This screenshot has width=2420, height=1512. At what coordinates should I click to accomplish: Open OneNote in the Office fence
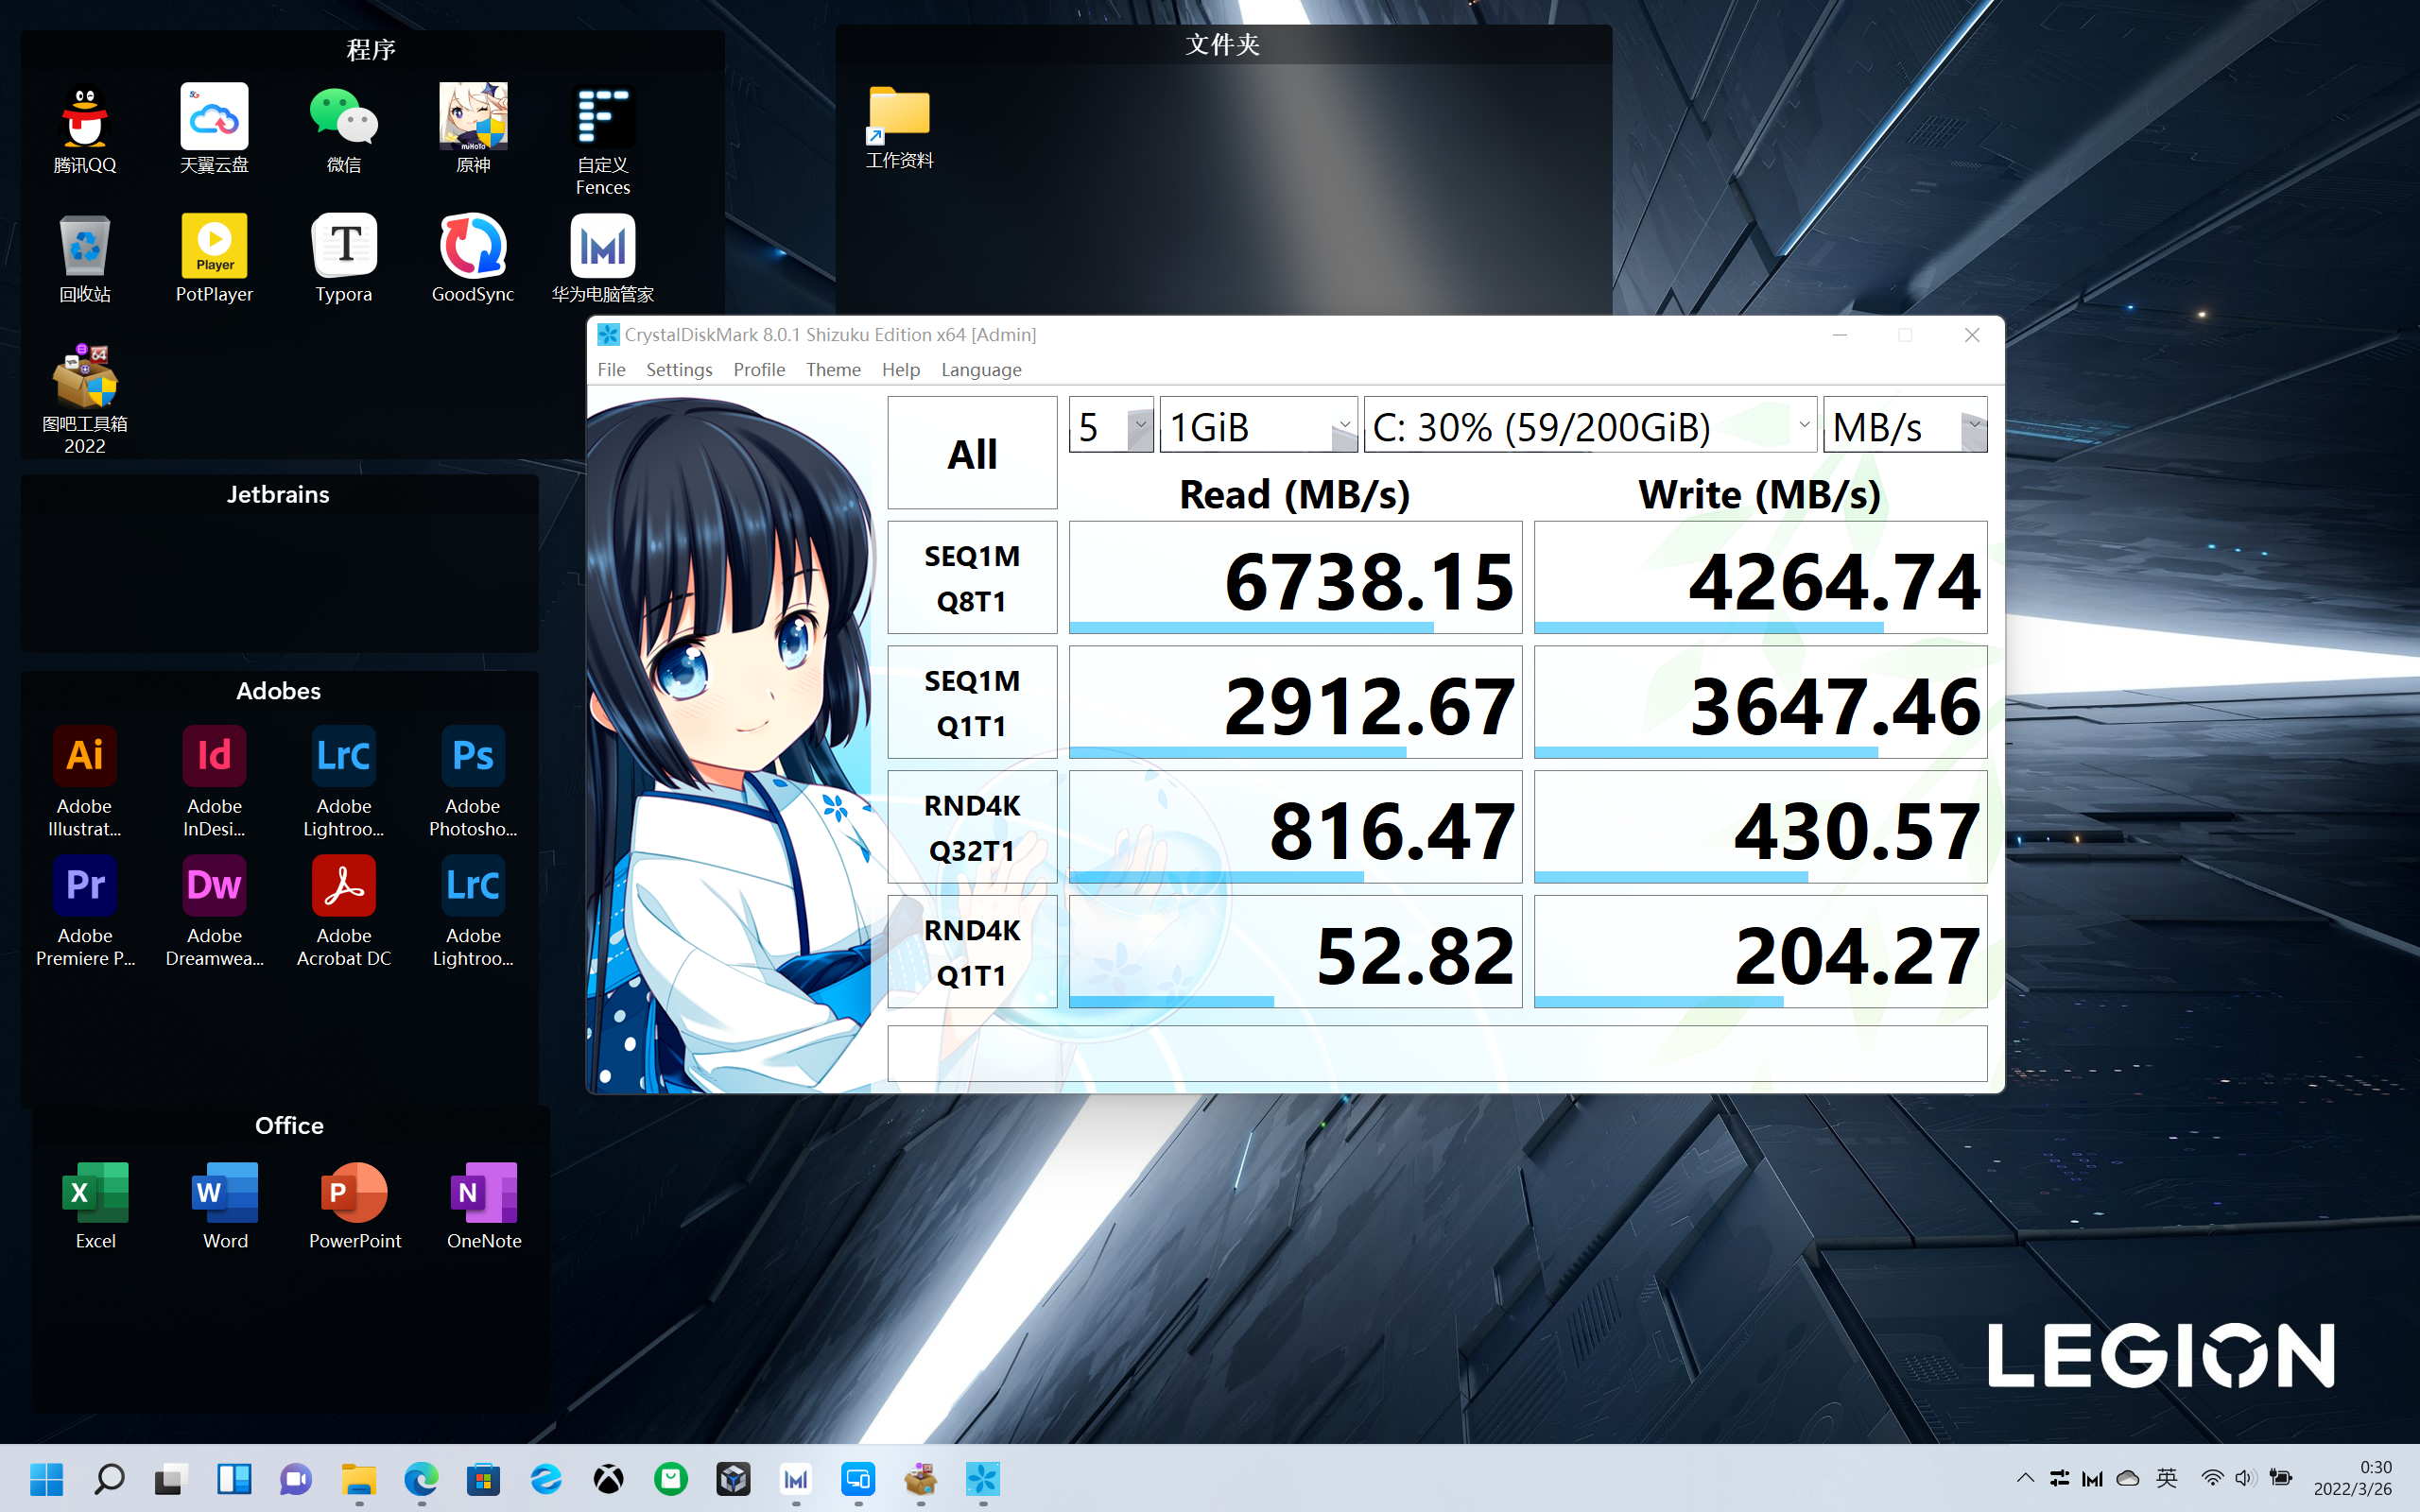[484, 1205]
